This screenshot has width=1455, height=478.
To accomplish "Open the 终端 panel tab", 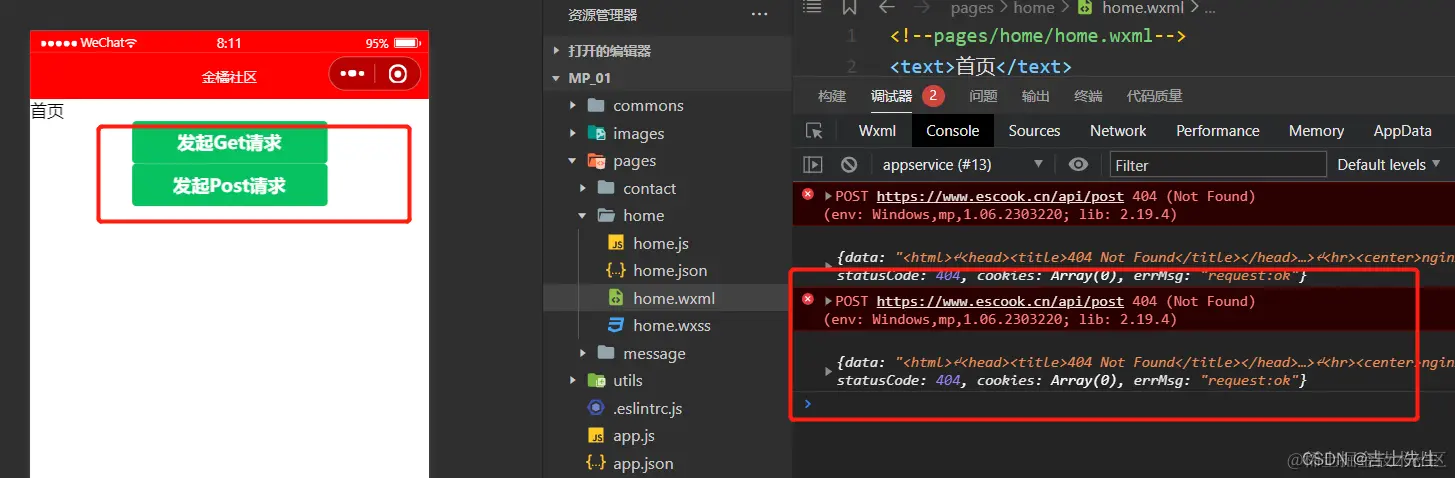I will (x=1088, y=96).
